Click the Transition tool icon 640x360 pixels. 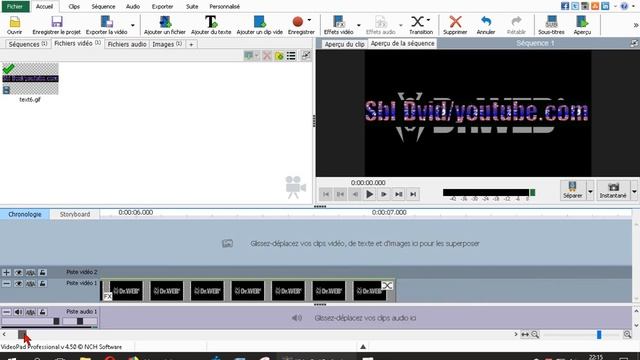[x=417, y=22]
